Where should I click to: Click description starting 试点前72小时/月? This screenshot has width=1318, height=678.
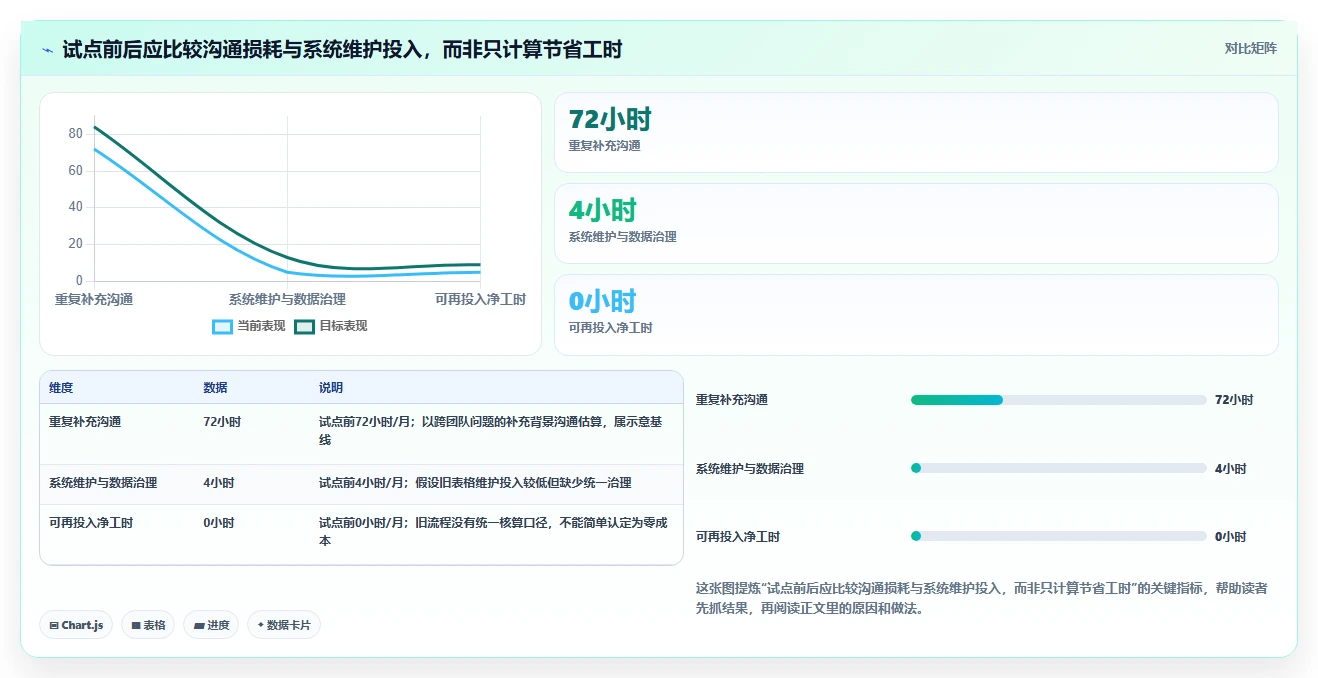click(x=492, y=431)
